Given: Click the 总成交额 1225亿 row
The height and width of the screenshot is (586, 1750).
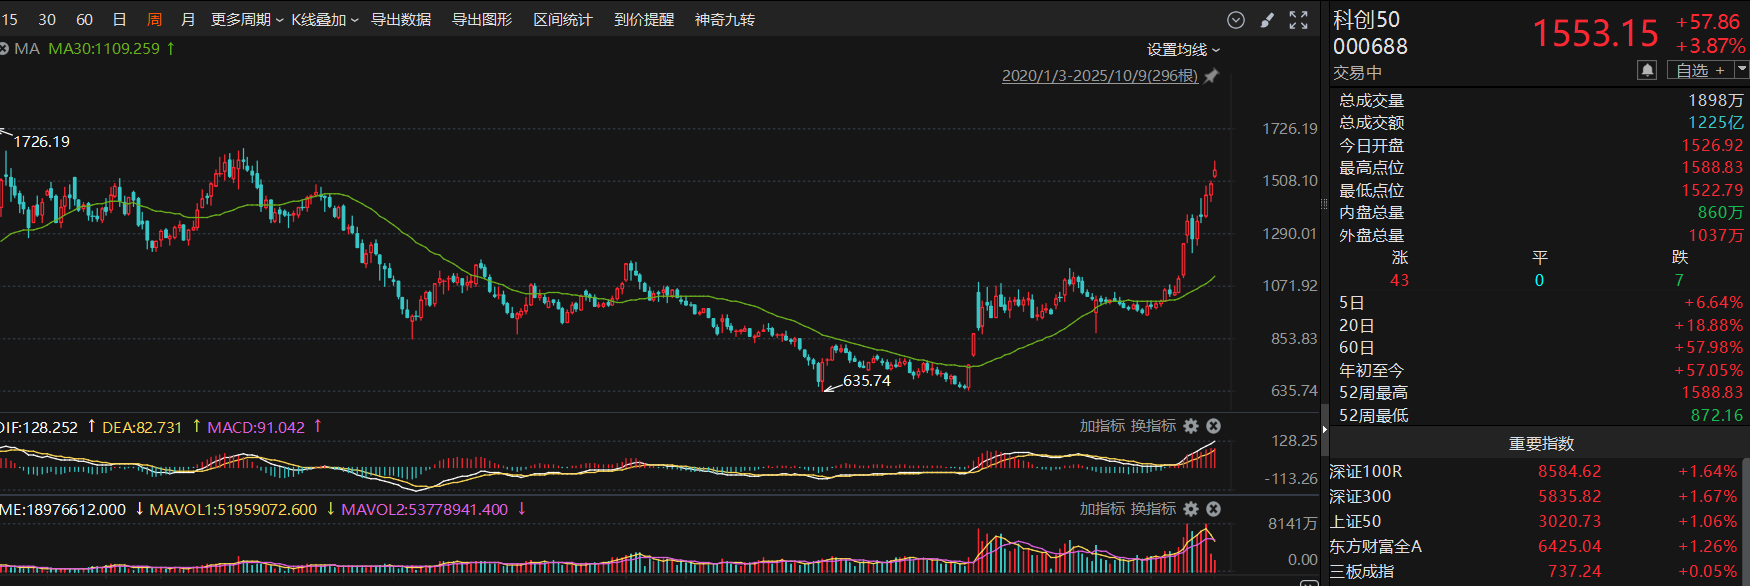Looking at the screenshot, I should pos(1541,122).
